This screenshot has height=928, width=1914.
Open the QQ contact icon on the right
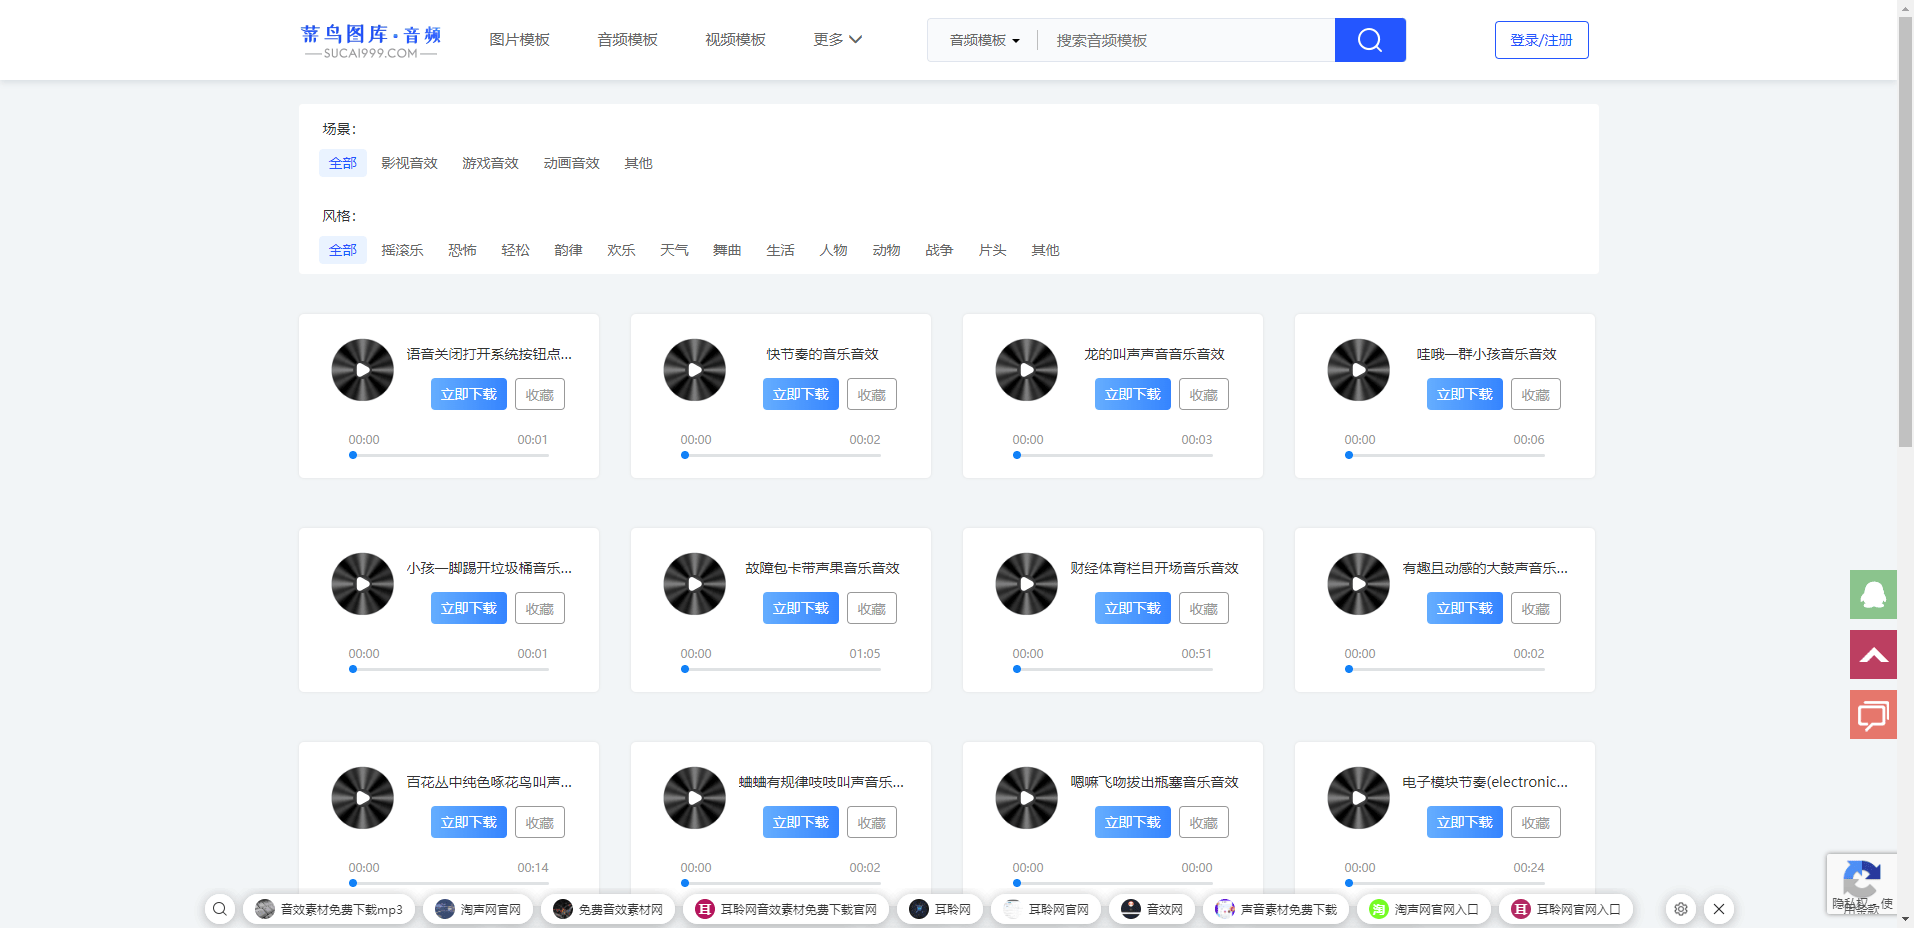(1871, 594)
